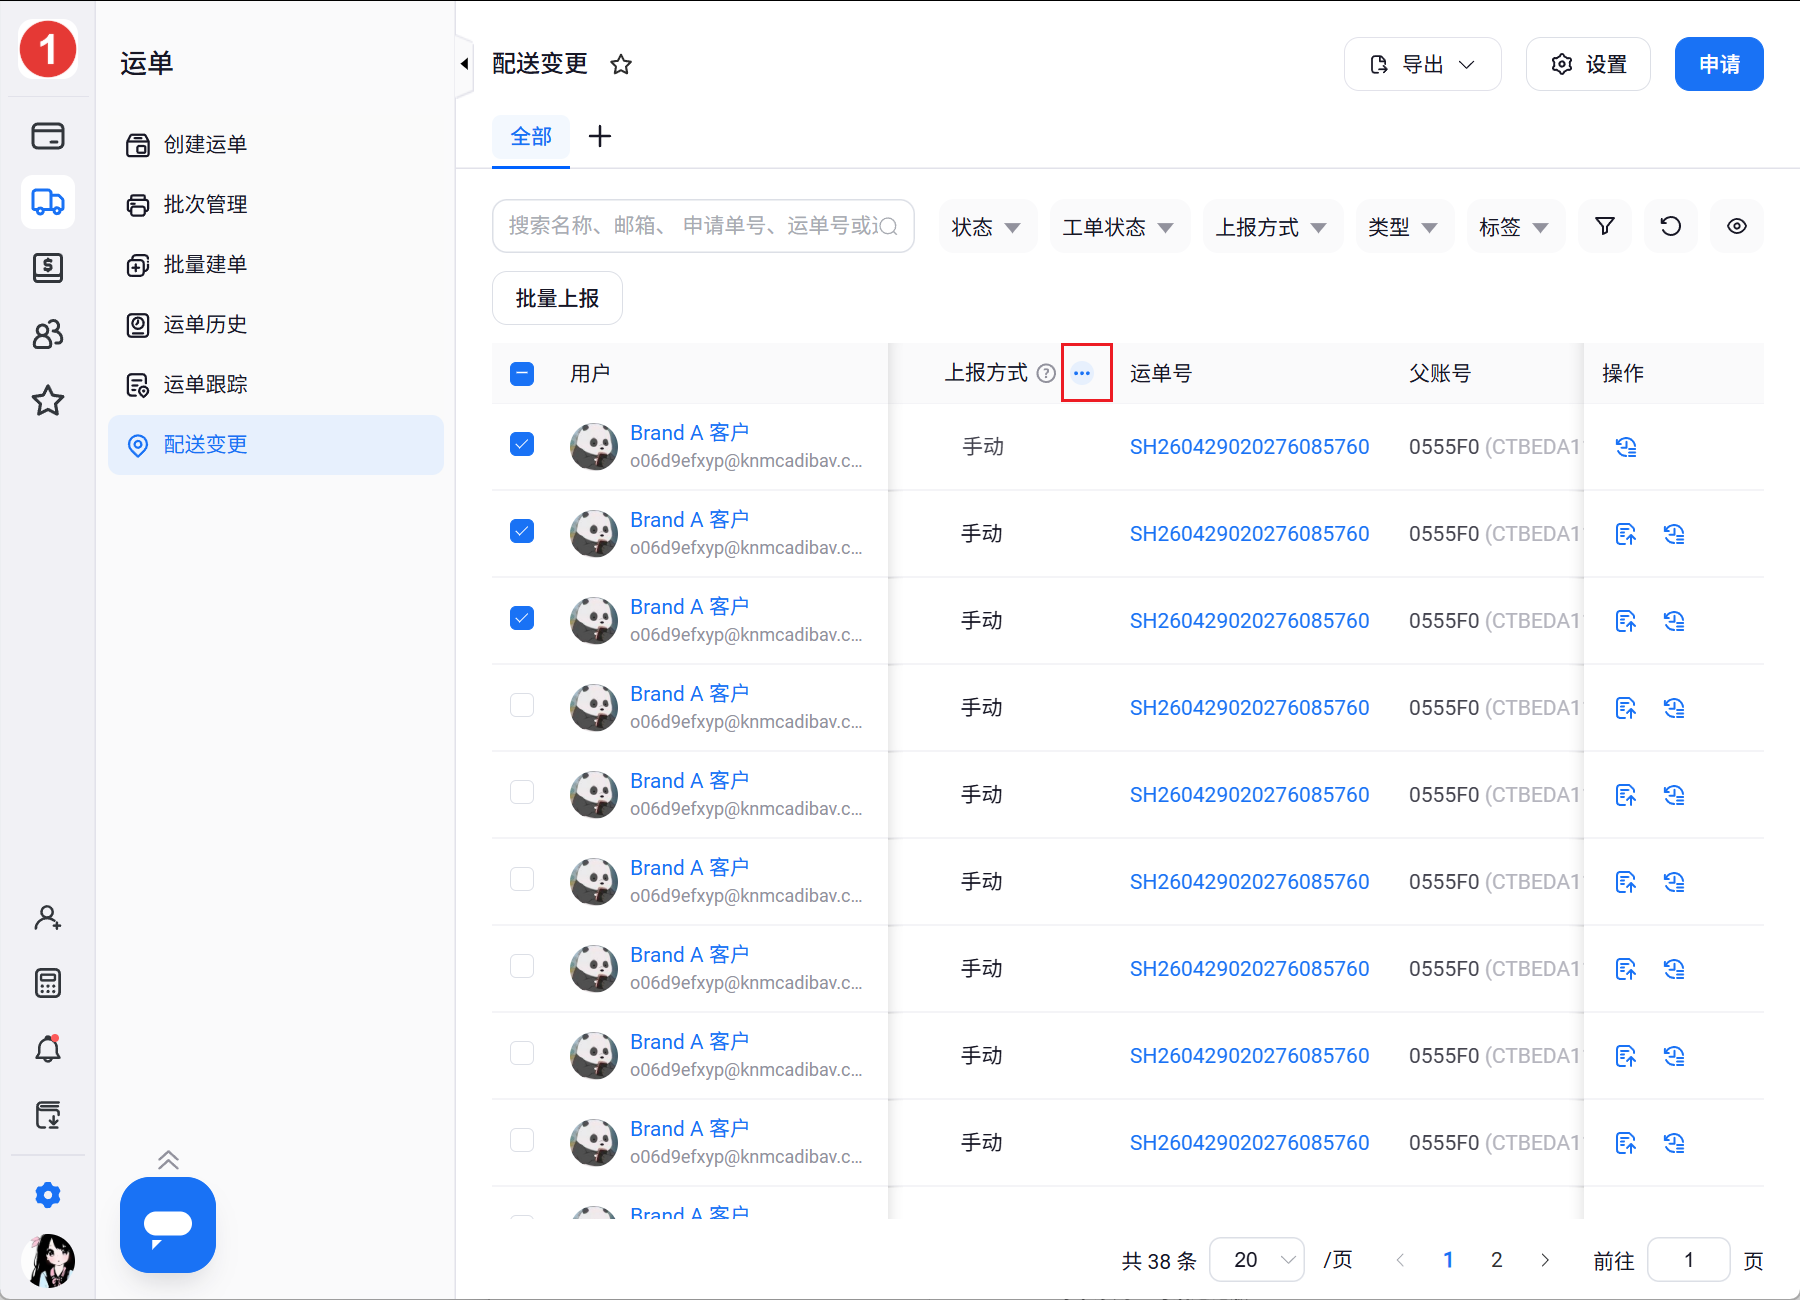Select the truck shipping sidebar icon

point(48,202)
